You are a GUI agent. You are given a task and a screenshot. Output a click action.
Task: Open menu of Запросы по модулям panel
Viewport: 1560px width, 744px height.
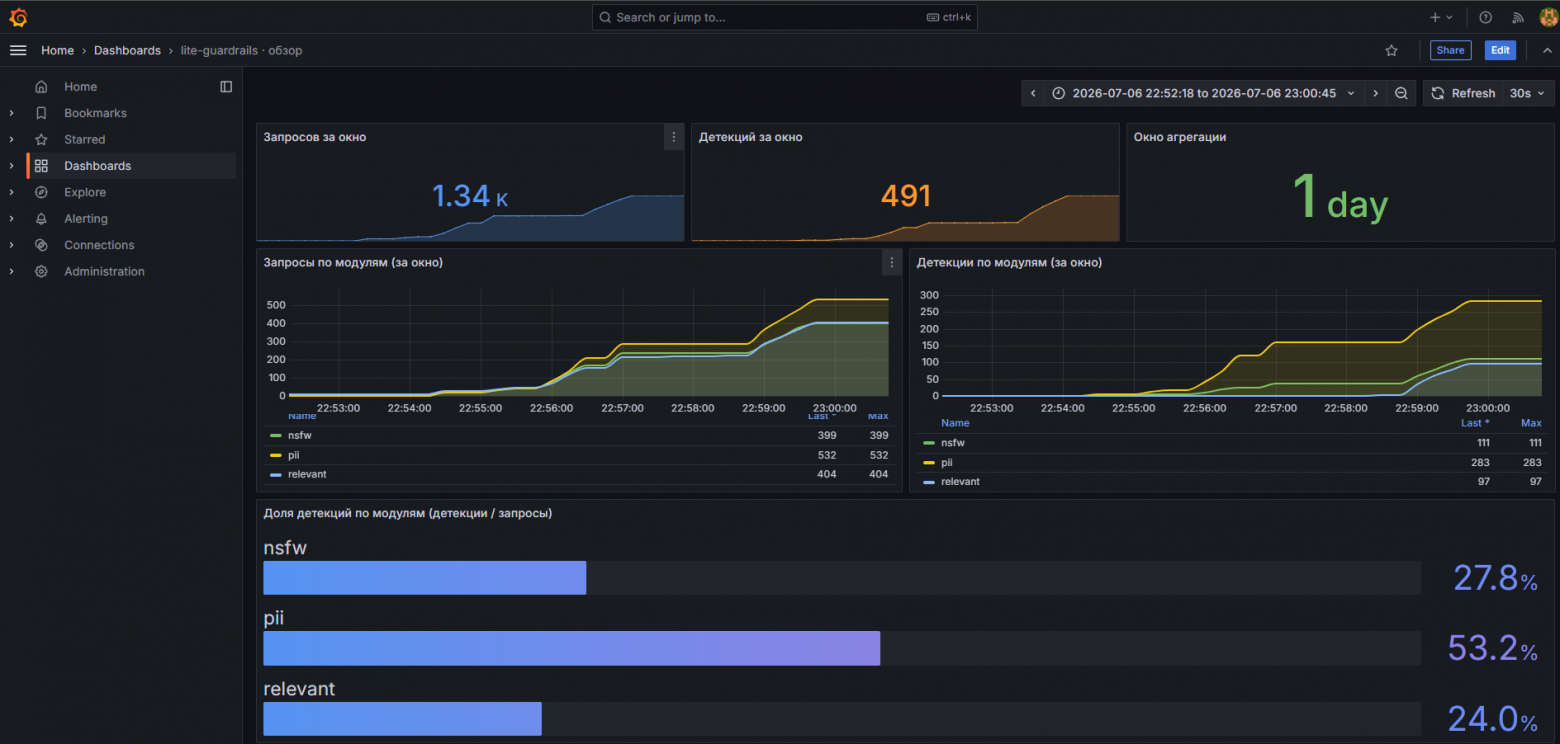pyautogui.click(x=891, y=263)
